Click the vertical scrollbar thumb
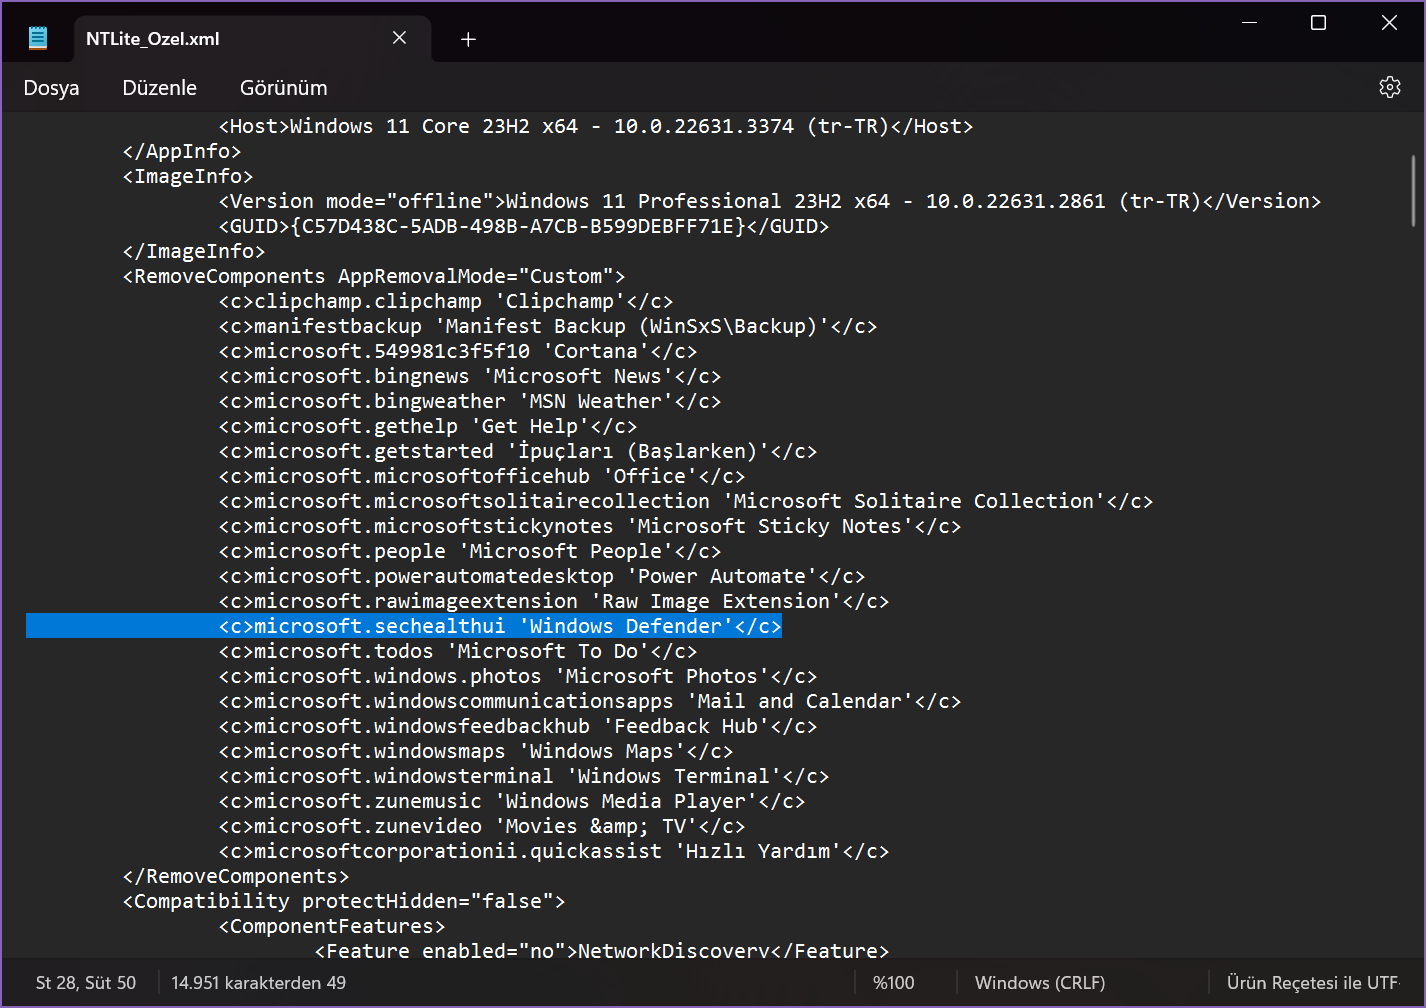Viewport: 1426px width, 1008px height. click(x=1413, y=190)
